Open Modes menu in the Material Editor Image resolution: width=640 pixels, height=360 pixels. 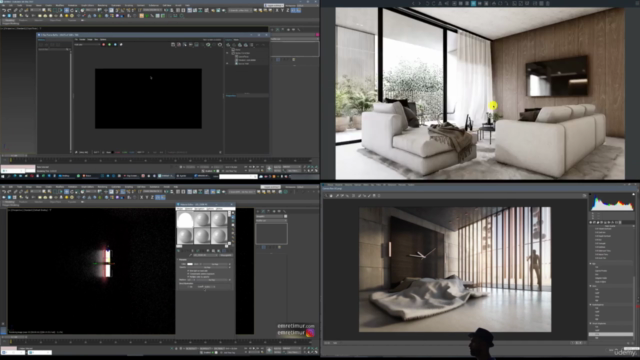point(180,209)
